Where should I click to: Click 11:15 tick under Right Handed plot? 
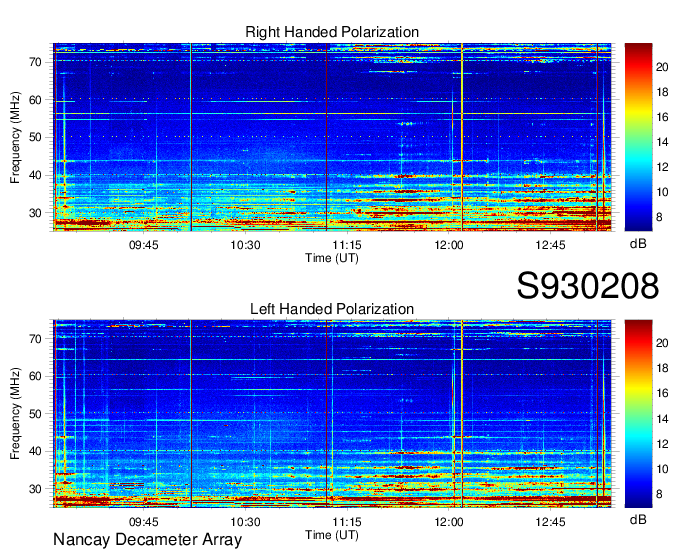point(347,245)
